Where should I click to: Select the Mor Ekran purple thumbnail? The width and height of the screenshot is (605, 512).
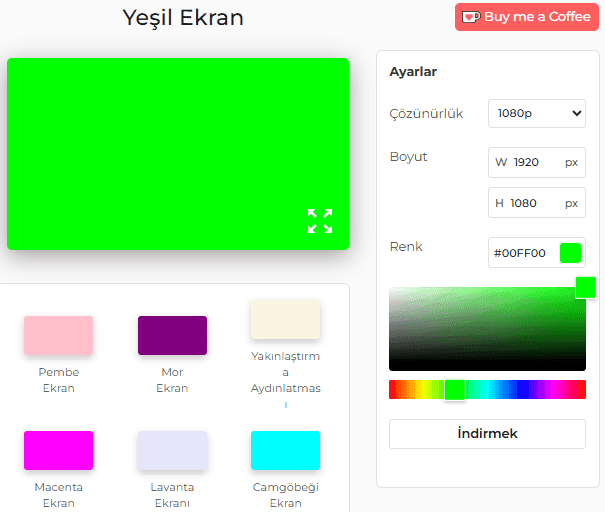click(x=172, y=335)
